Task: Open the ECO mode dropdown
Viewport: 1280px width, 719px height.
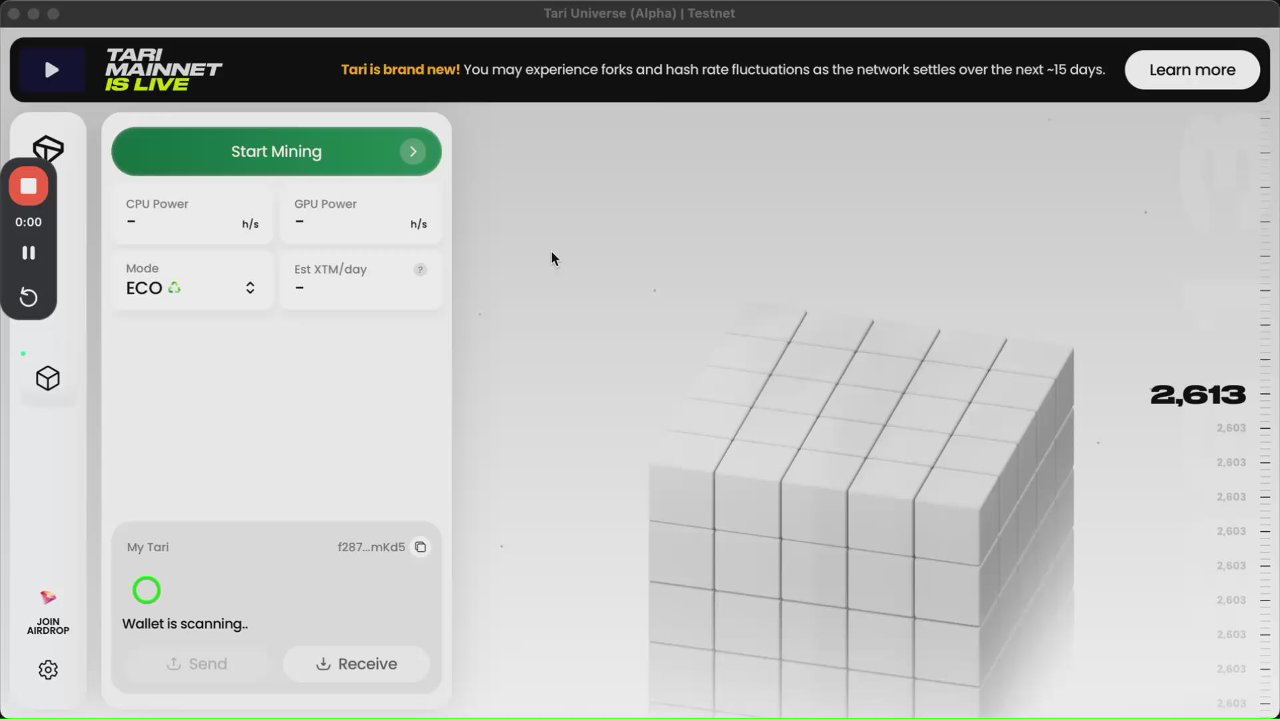Action: point(192,279)
